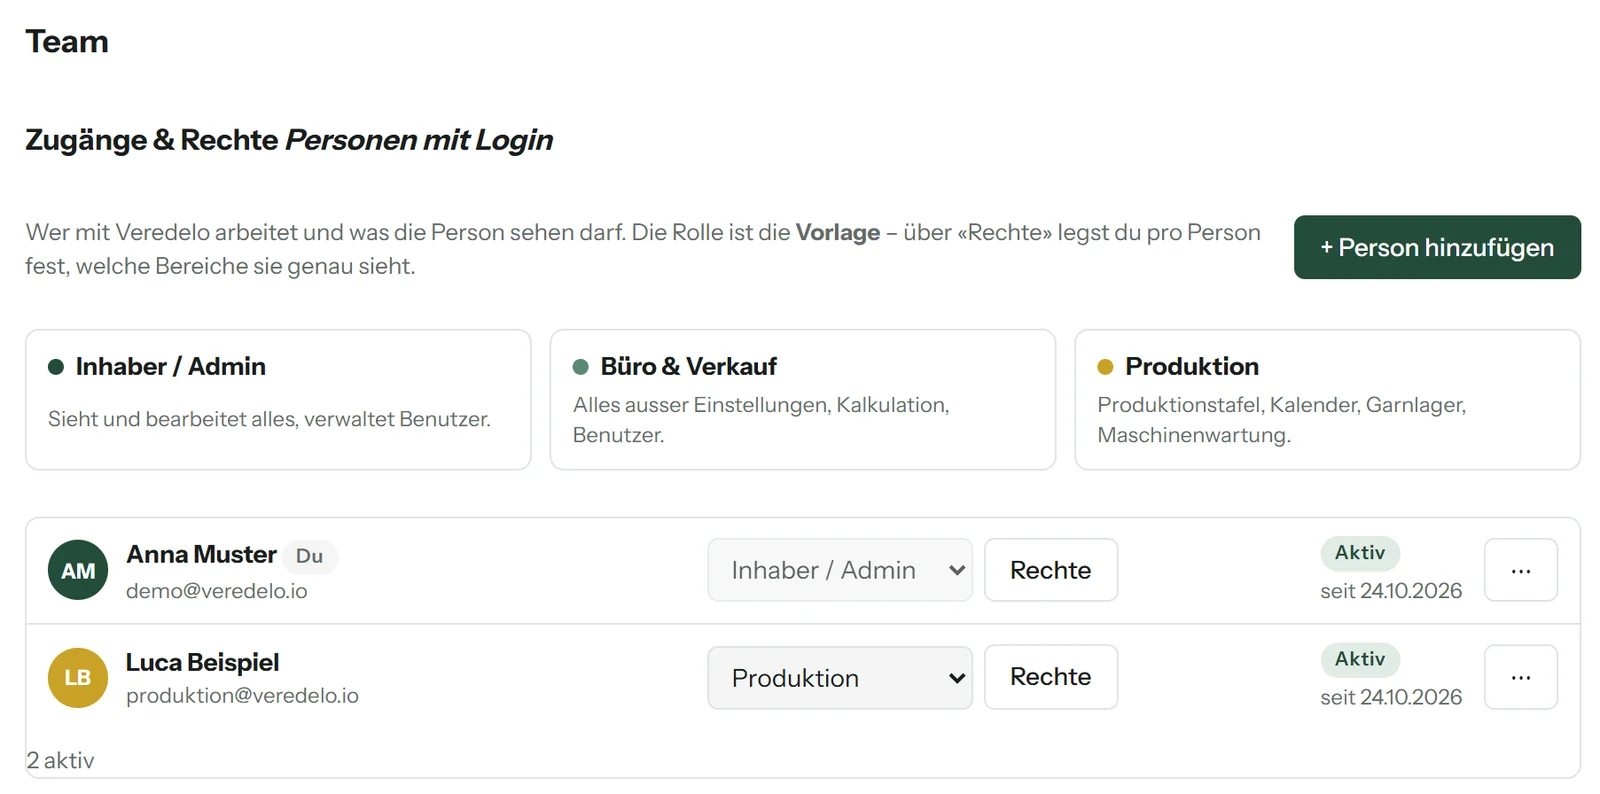1600x794 pixels.
Task: Click the email demo@veredelo.io
Action: click(217, 591)
